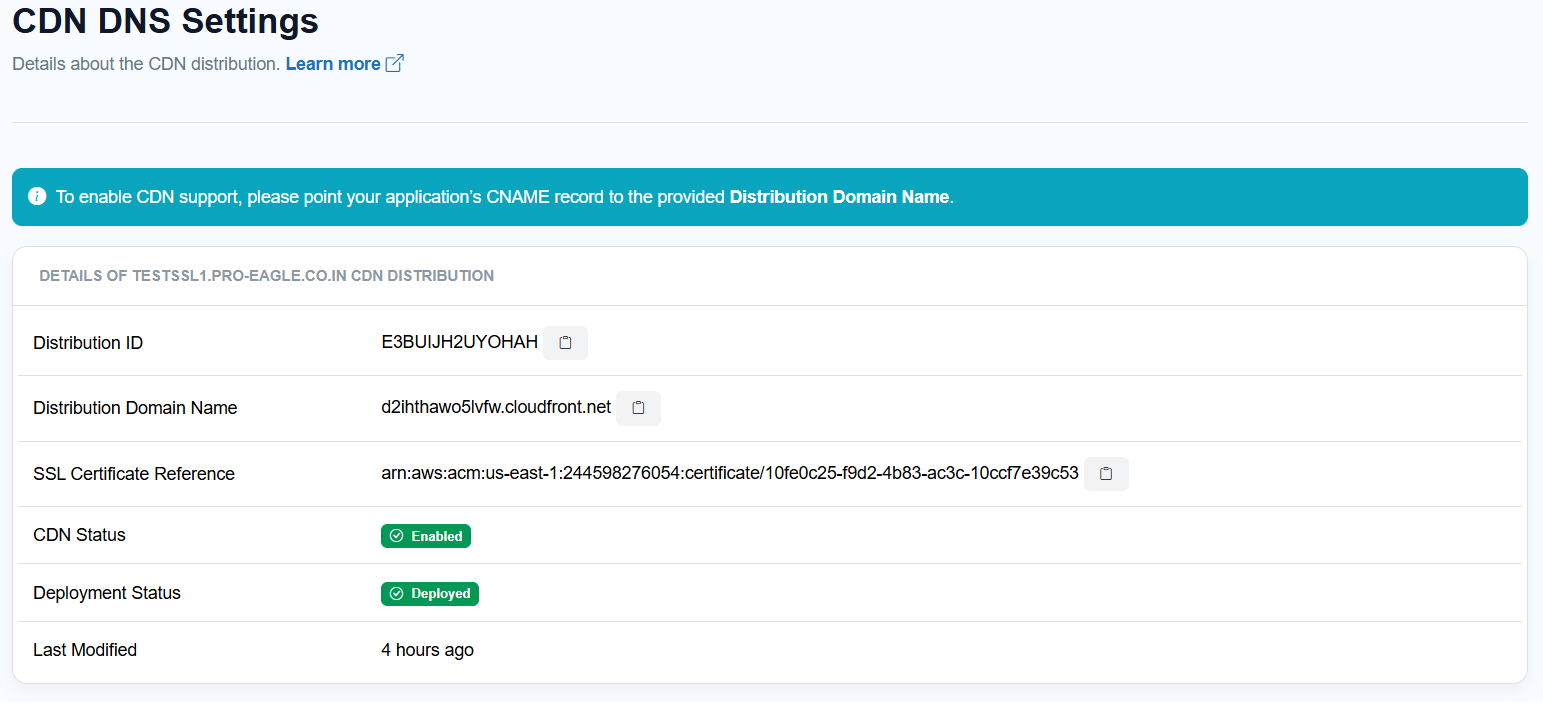The image size is (1543, 703).
Task: Click the bold Distribution Domain Name banner text
Action: (838, 197)
